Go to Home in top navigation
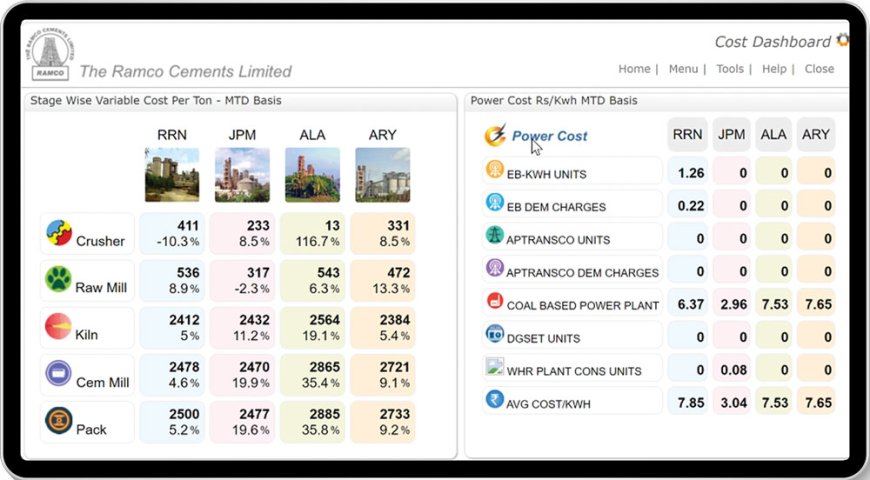The height and width of the screenshot is (480, 870). (x=634, y=69)
